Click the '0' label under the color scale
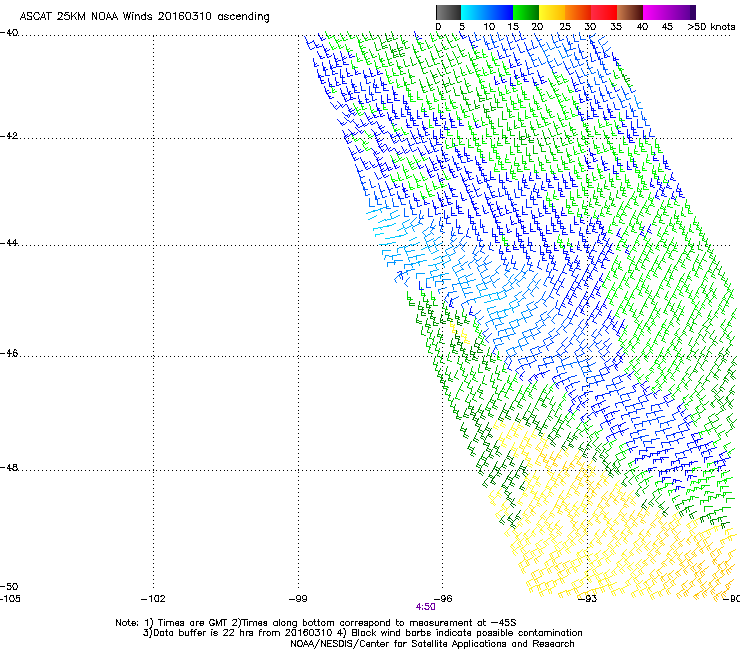 click(x=438, y=27)
